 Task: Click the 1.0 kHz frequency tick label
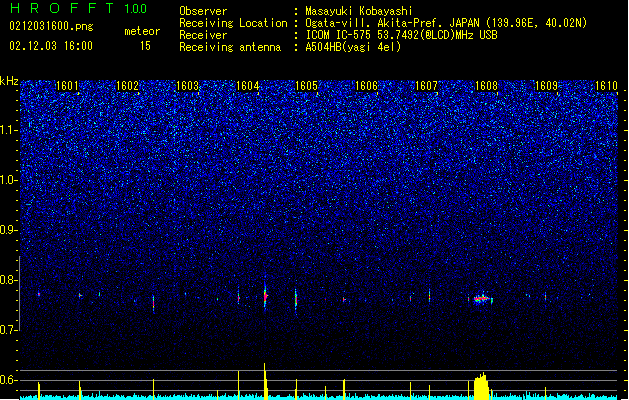click(9, 180)
